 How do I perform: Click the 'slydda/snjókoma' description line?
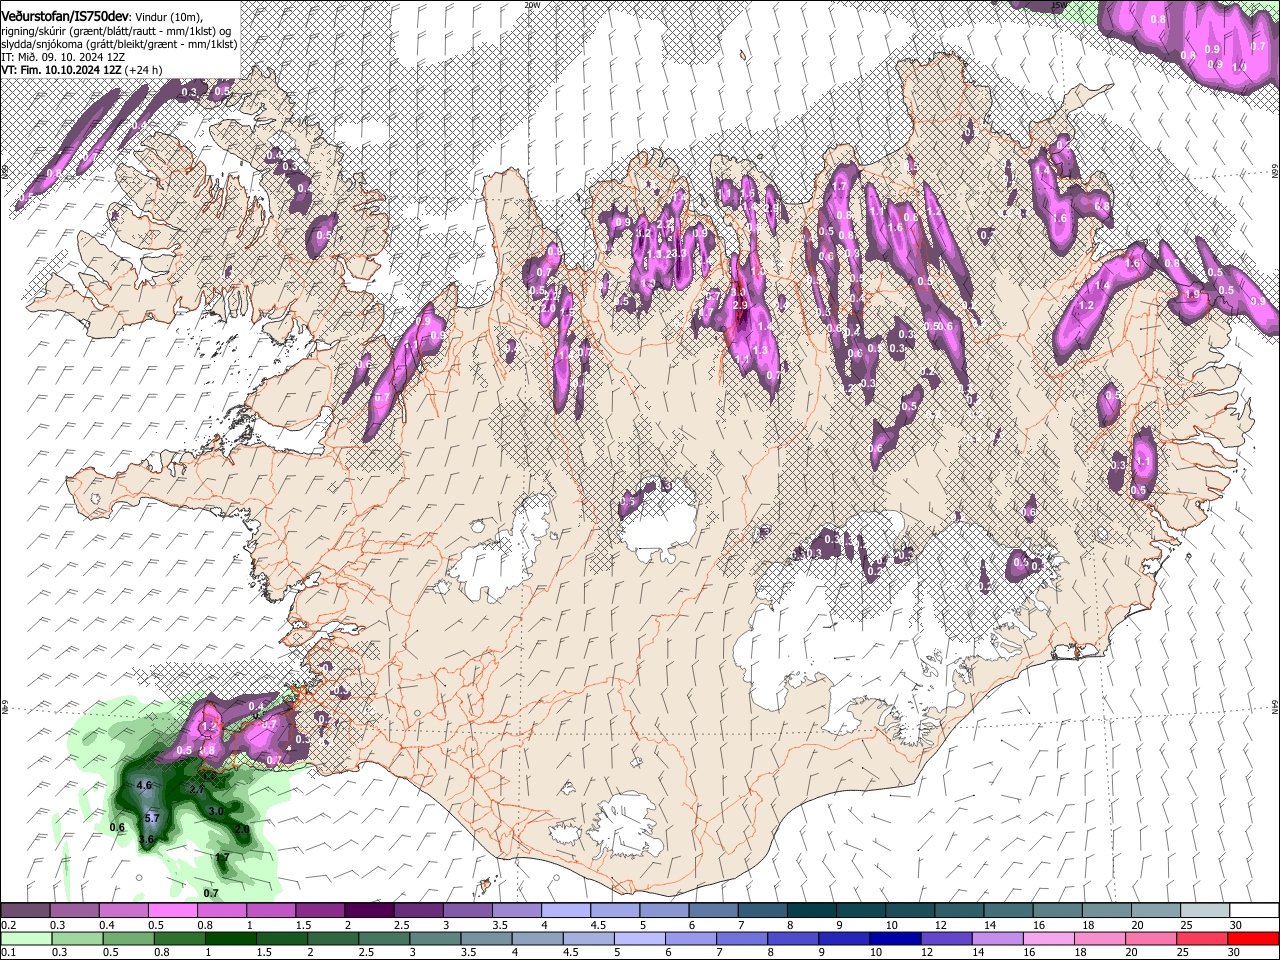point(119,44)
